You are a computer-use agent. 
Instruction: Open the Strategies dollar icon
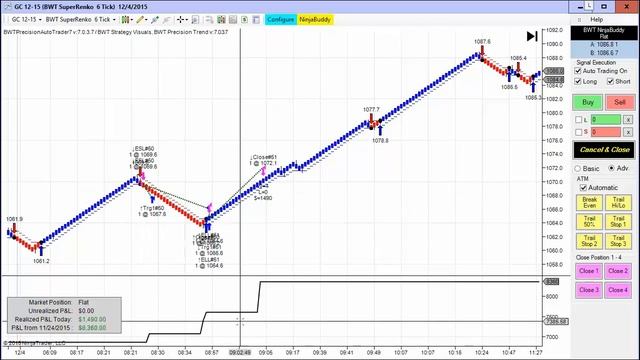click(244, 20)
